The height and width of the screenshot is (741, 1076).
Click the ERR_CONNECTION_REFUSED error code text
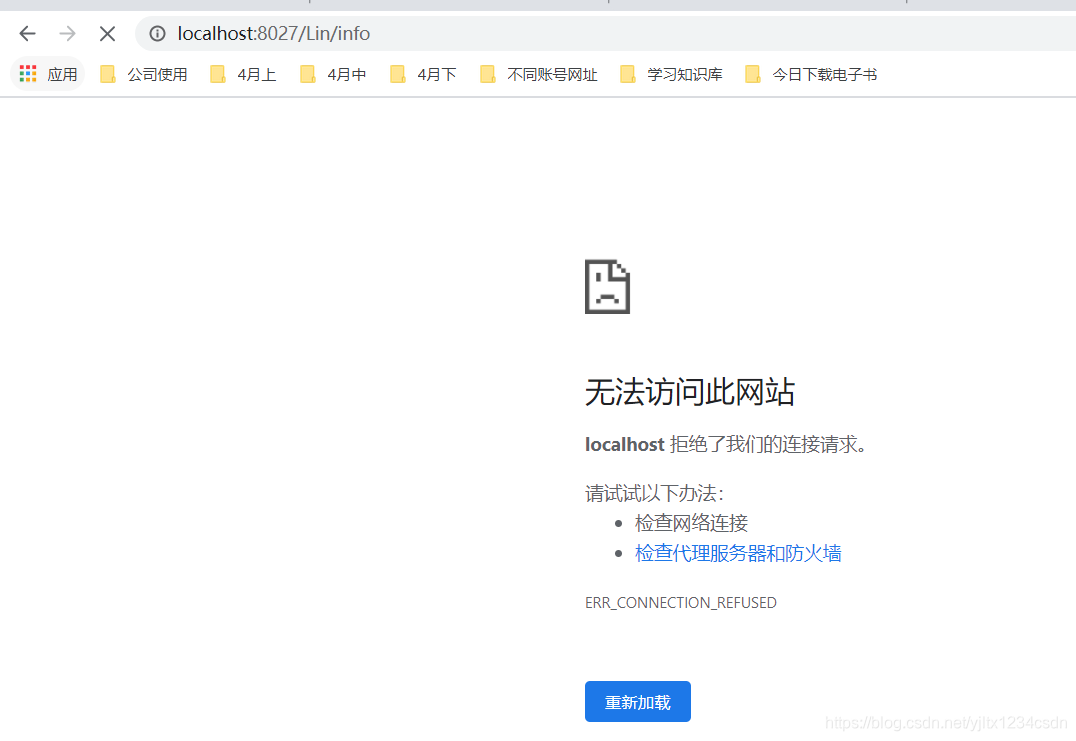click(x=681, y=602)
